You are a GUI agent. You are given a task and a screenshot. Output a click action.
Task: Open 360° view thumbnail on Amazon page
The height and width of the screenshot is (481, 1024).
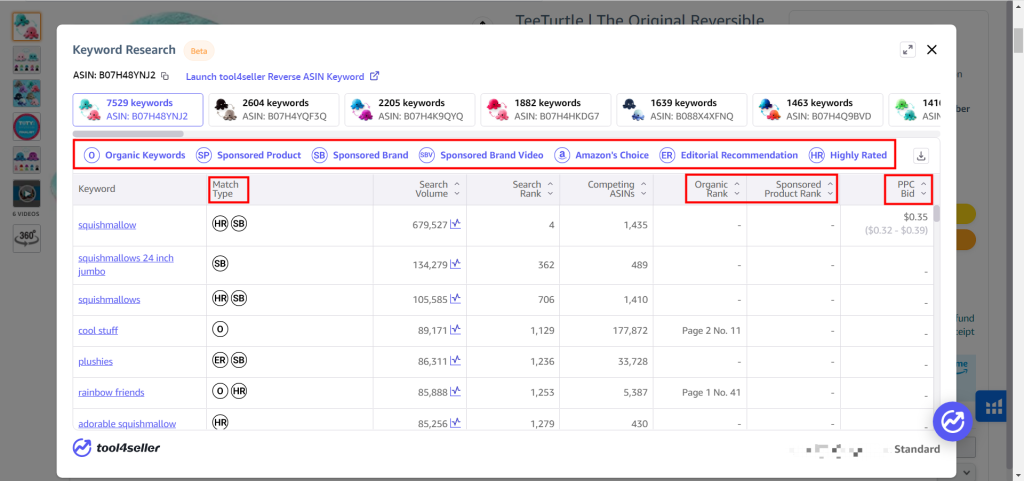point(27,238)
